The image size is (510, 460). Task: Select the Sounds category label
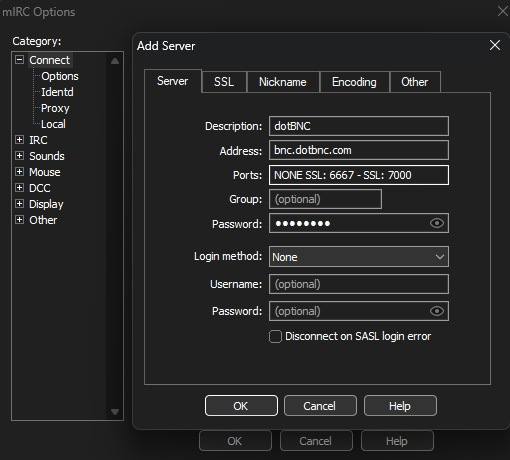[x=47, y=156]
